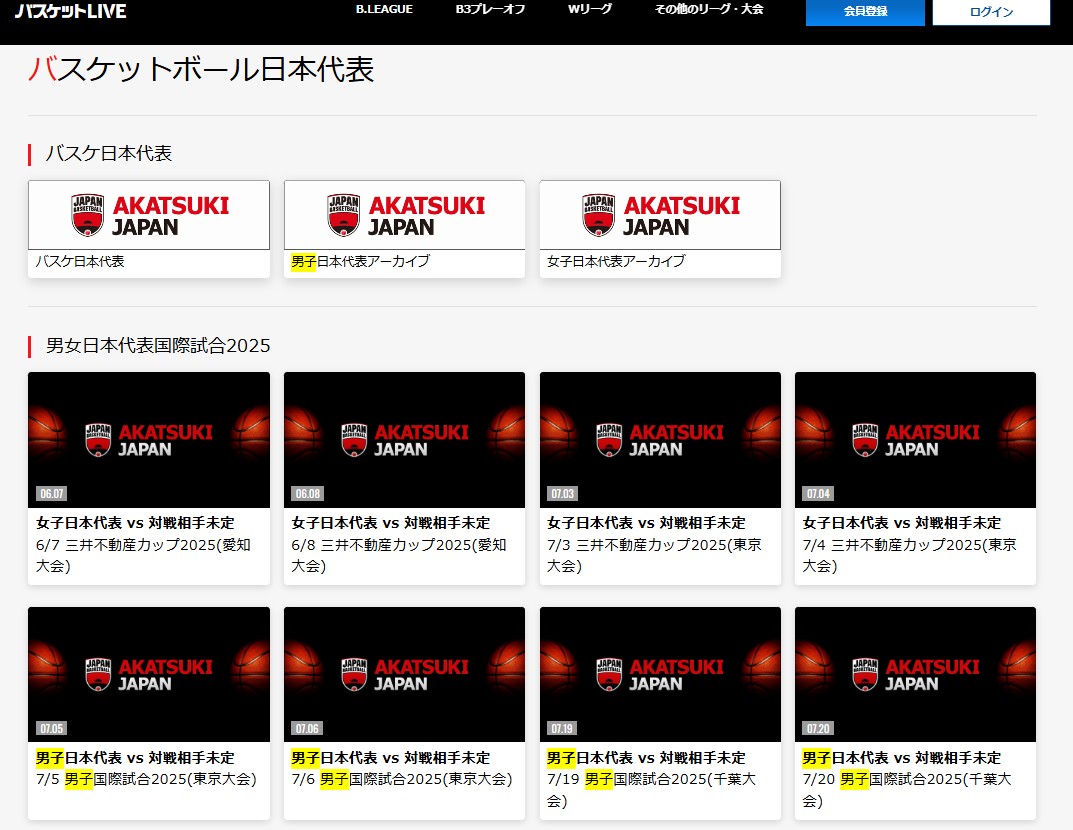Click the 6/7 三井不動産カップ2025(愛知大会) description
Viewport: 1073px width, 830px height.
[x=143, y=555]
